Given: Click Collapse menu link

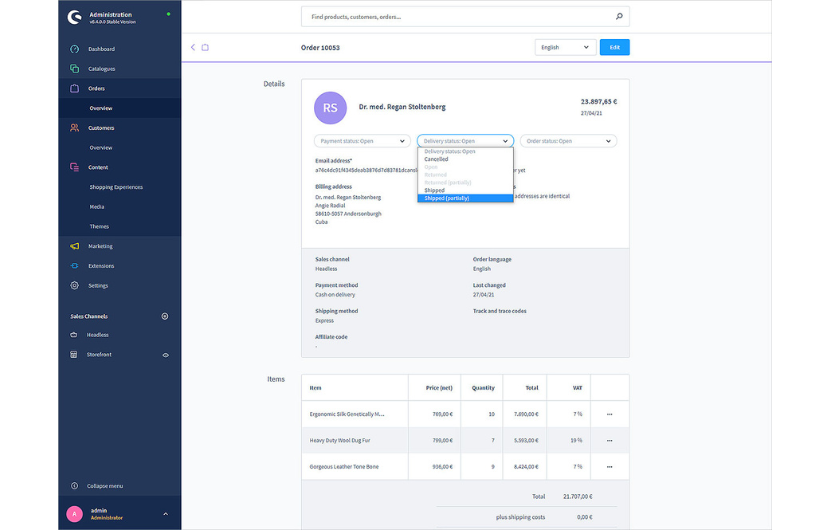Looking at the screenshot, I should 105,486.
